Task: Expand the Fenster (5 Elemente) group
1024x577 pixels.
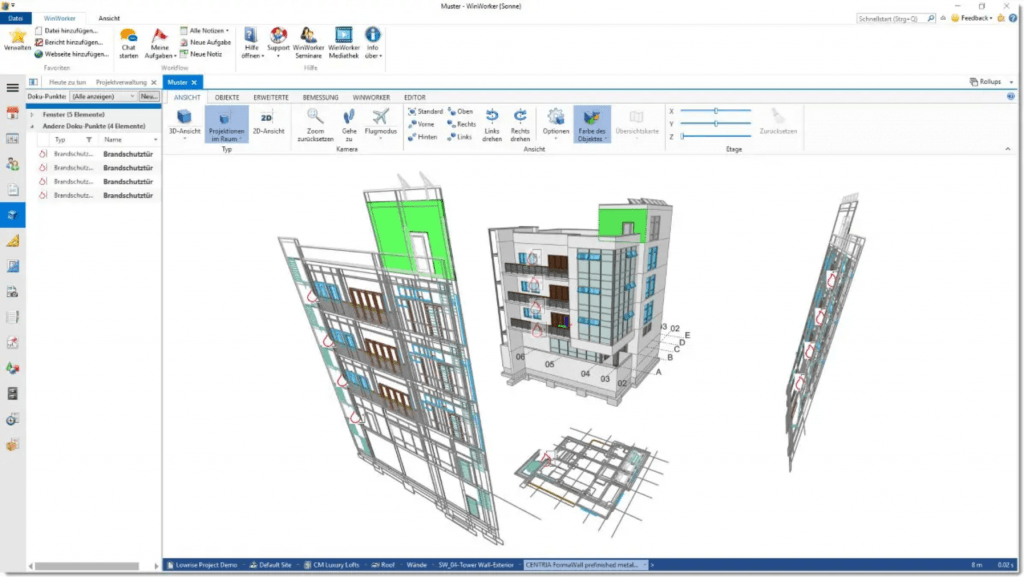Action: tap(32, 115)
